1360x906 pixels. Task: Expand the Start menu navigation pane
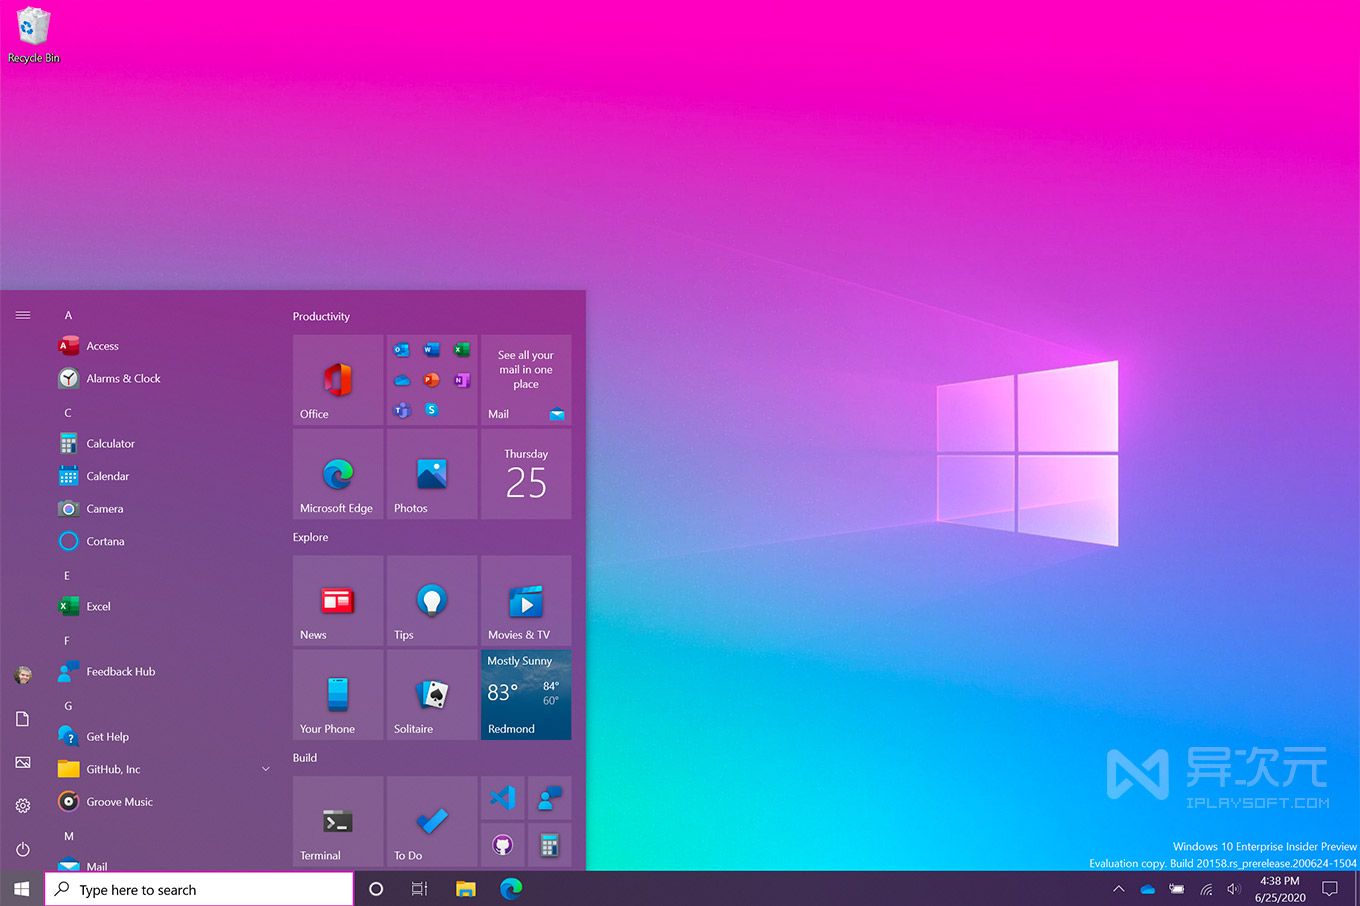[22, 314]
